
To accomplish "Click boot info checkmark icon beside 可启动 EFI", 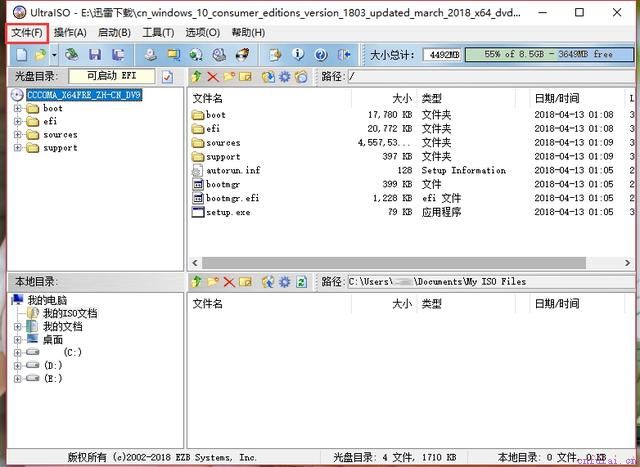I will 167,77.
